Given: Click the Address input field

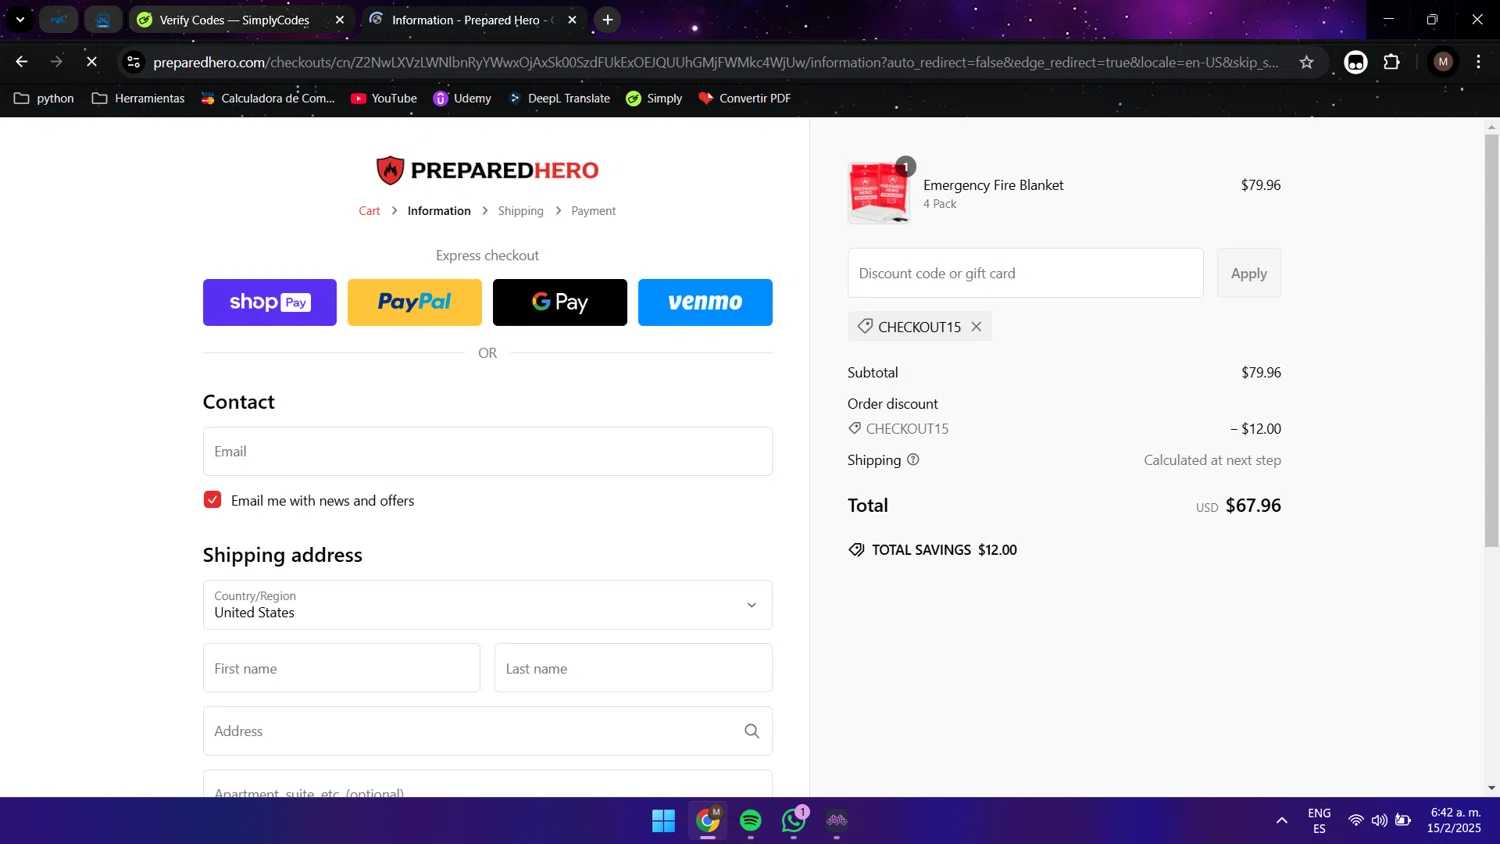Looking at the screenshot, I should tap(487, 731).
